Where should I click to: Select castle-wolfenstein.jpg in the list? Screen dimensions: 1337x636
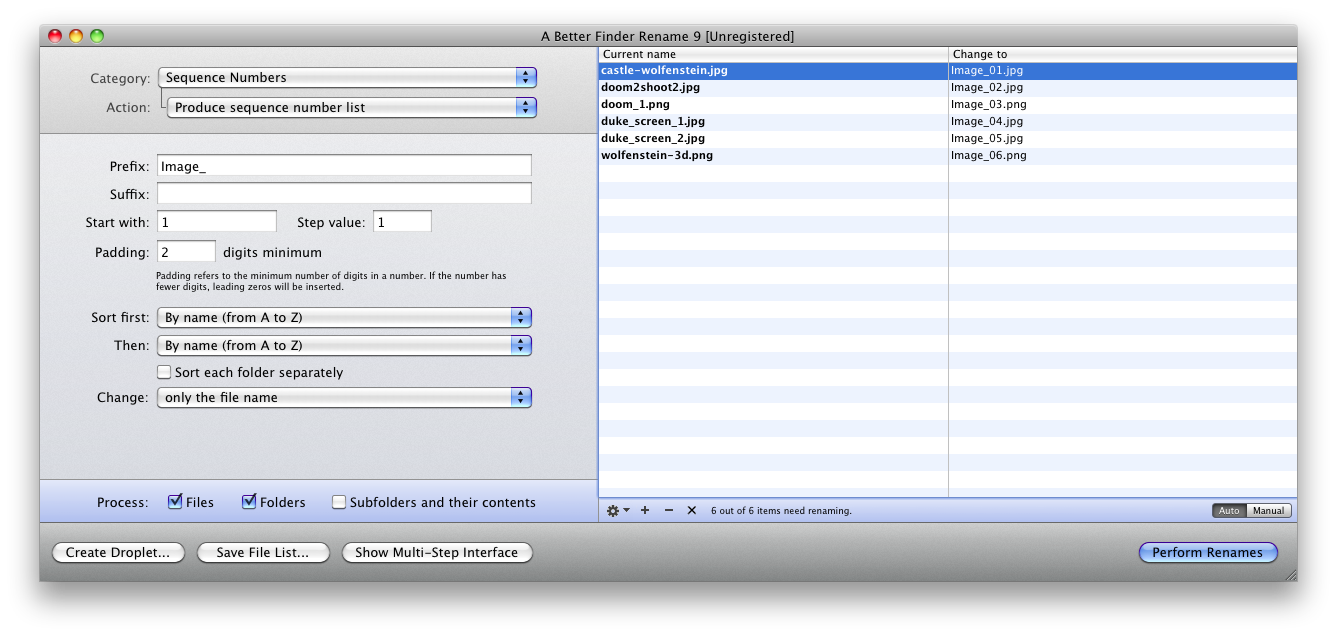point(773,71)
